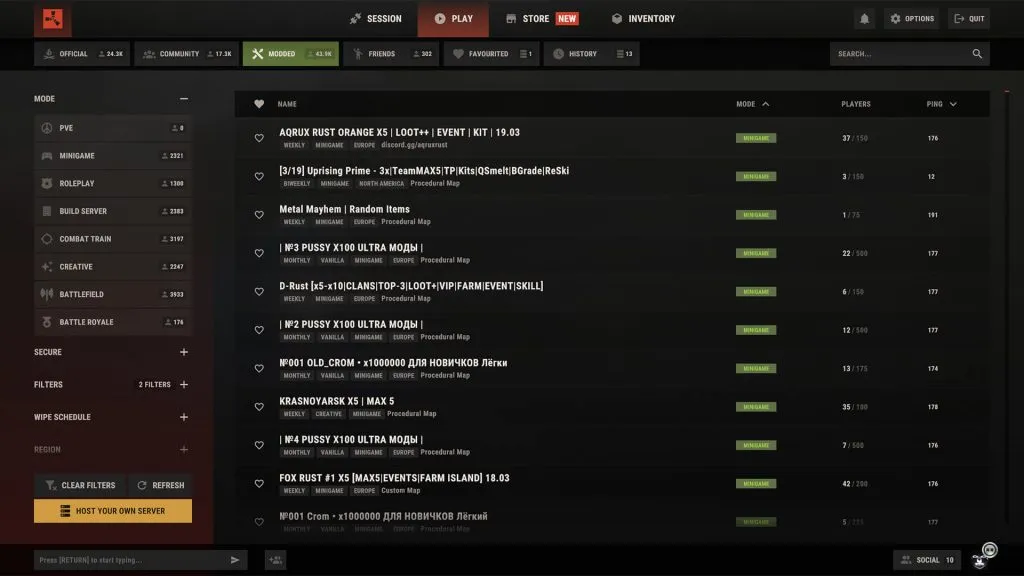Open the invite friends icon beside chat

click(276, 560)
